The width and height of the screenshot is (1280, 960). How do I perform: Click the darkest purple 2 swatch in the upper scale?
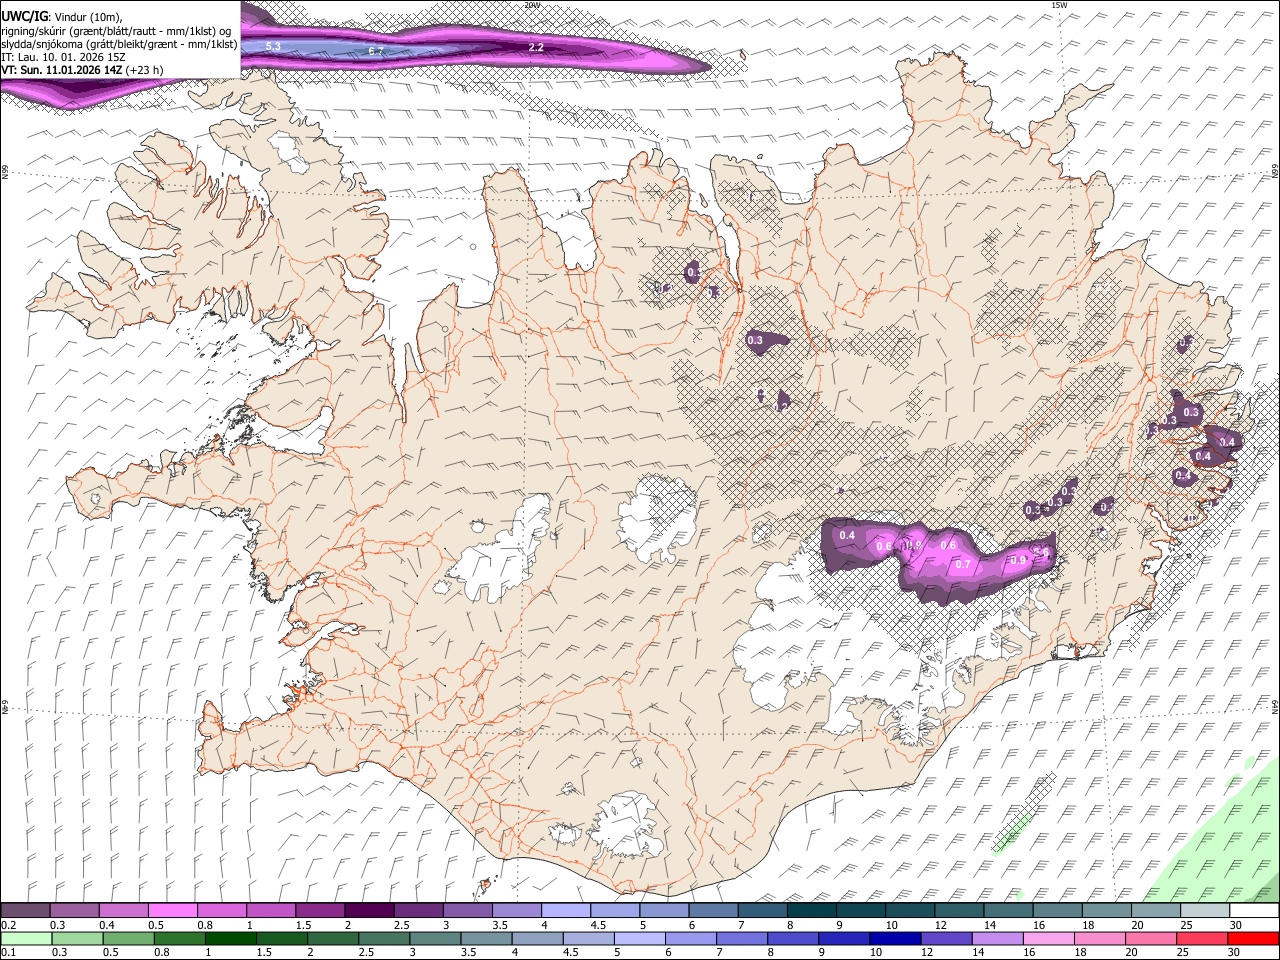point(369,911)
